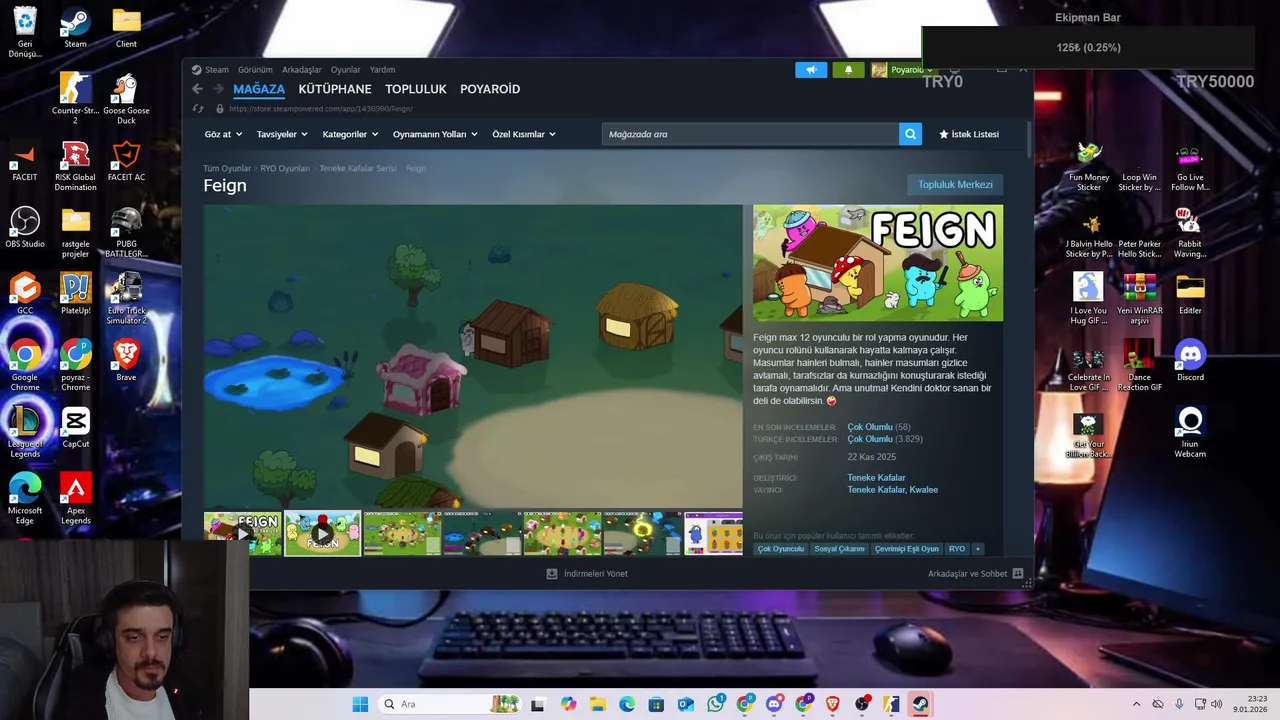Screen dimensions: 1280x720
Task: Click the Mağazada ara search field
Action: [x=750, y=134]
